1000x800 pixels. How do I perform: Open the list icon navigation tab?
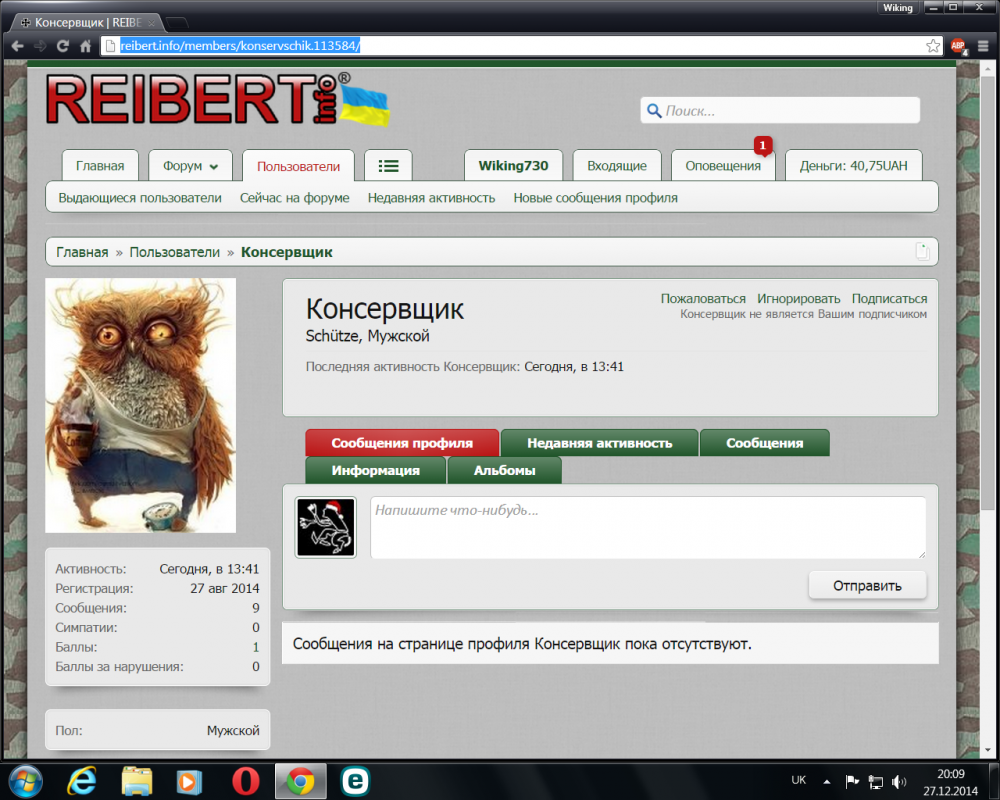pyautogui.click(x=388, y=166)
